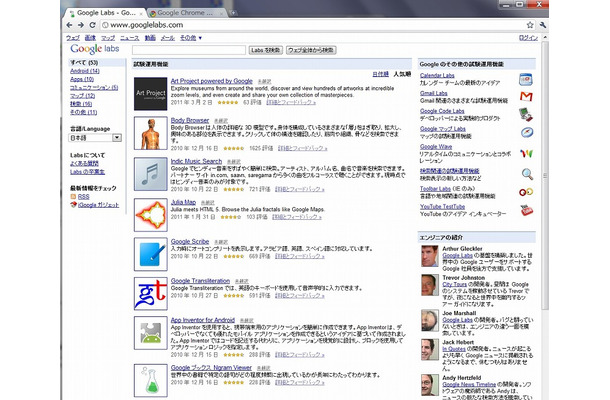Click the Google Code Labs icon

click(x=526, y=114)
